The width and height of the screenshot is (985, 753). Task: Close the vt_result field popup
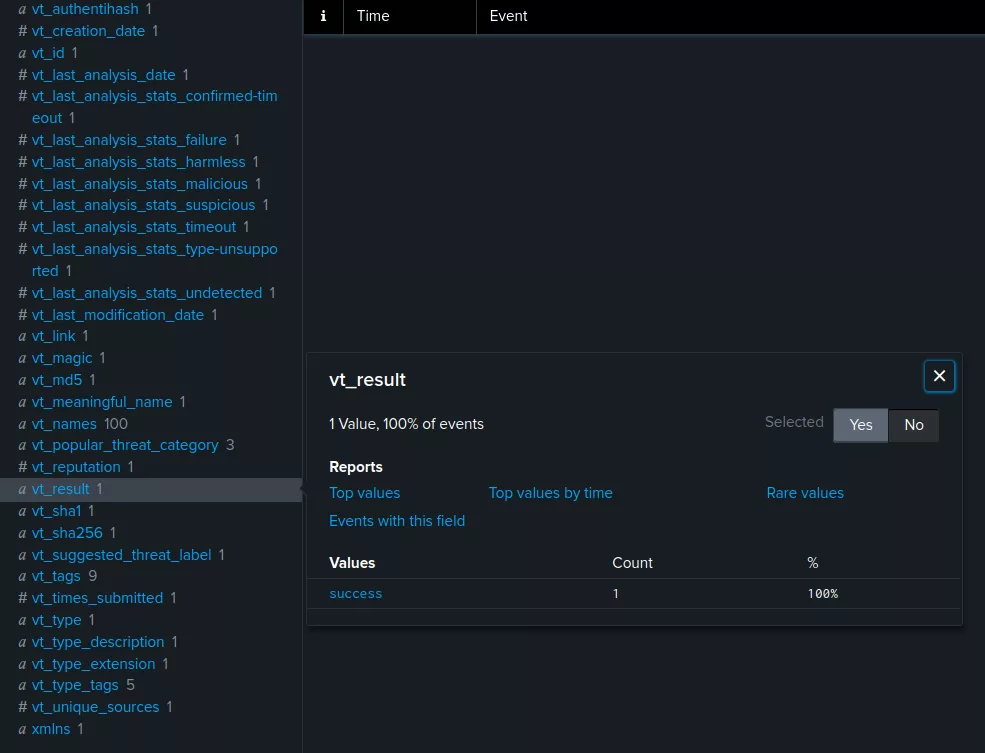[x=939, y=376]
